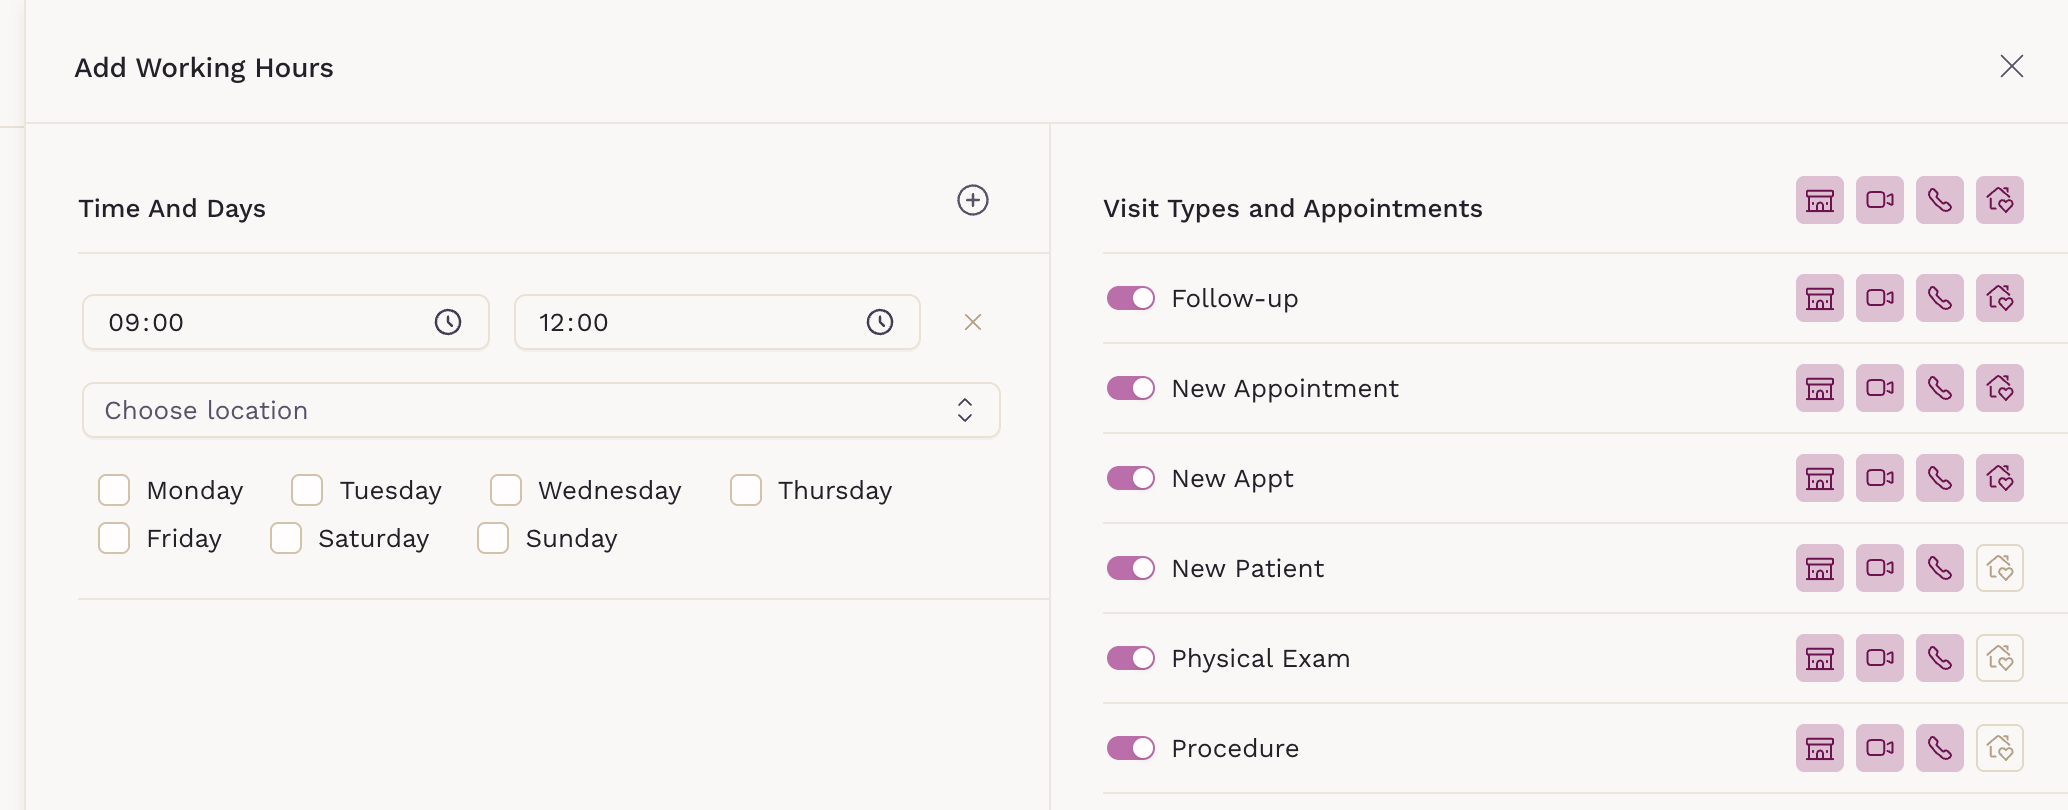2068x810 pixels.
Task: Click the phone call icon for New Appt
Action: (1939, 478)
